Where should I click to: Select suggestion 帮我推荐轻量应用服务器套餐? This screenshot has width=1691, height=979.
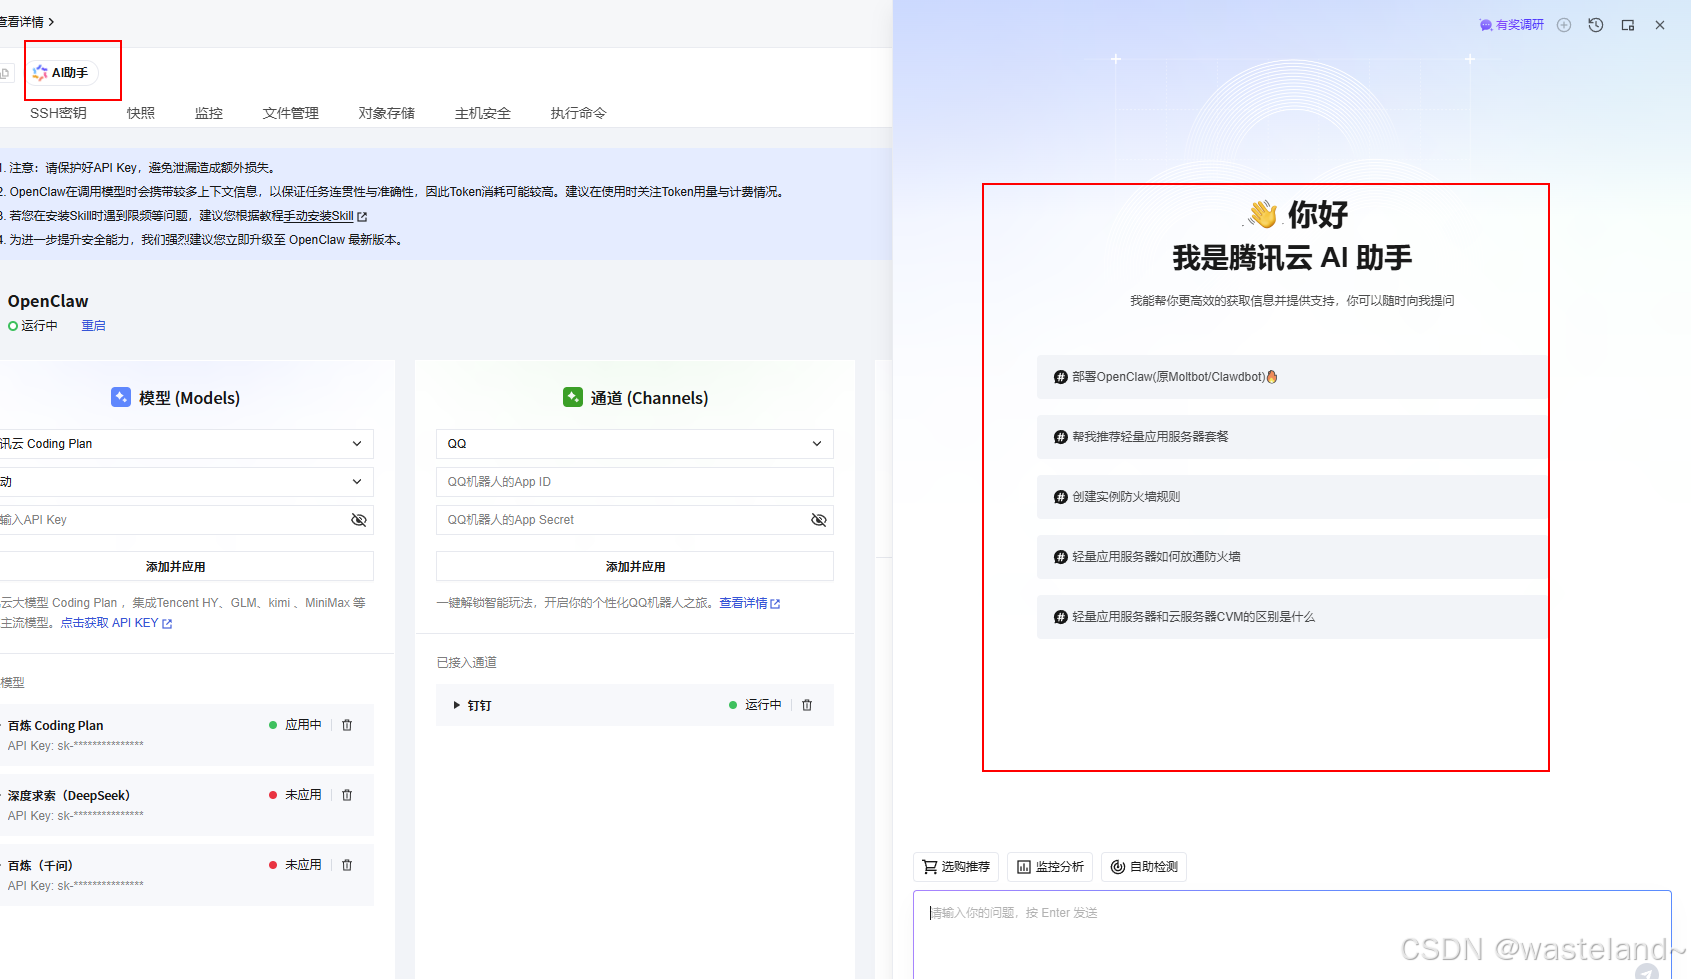pyautogui.click(x=1292, y=437)
